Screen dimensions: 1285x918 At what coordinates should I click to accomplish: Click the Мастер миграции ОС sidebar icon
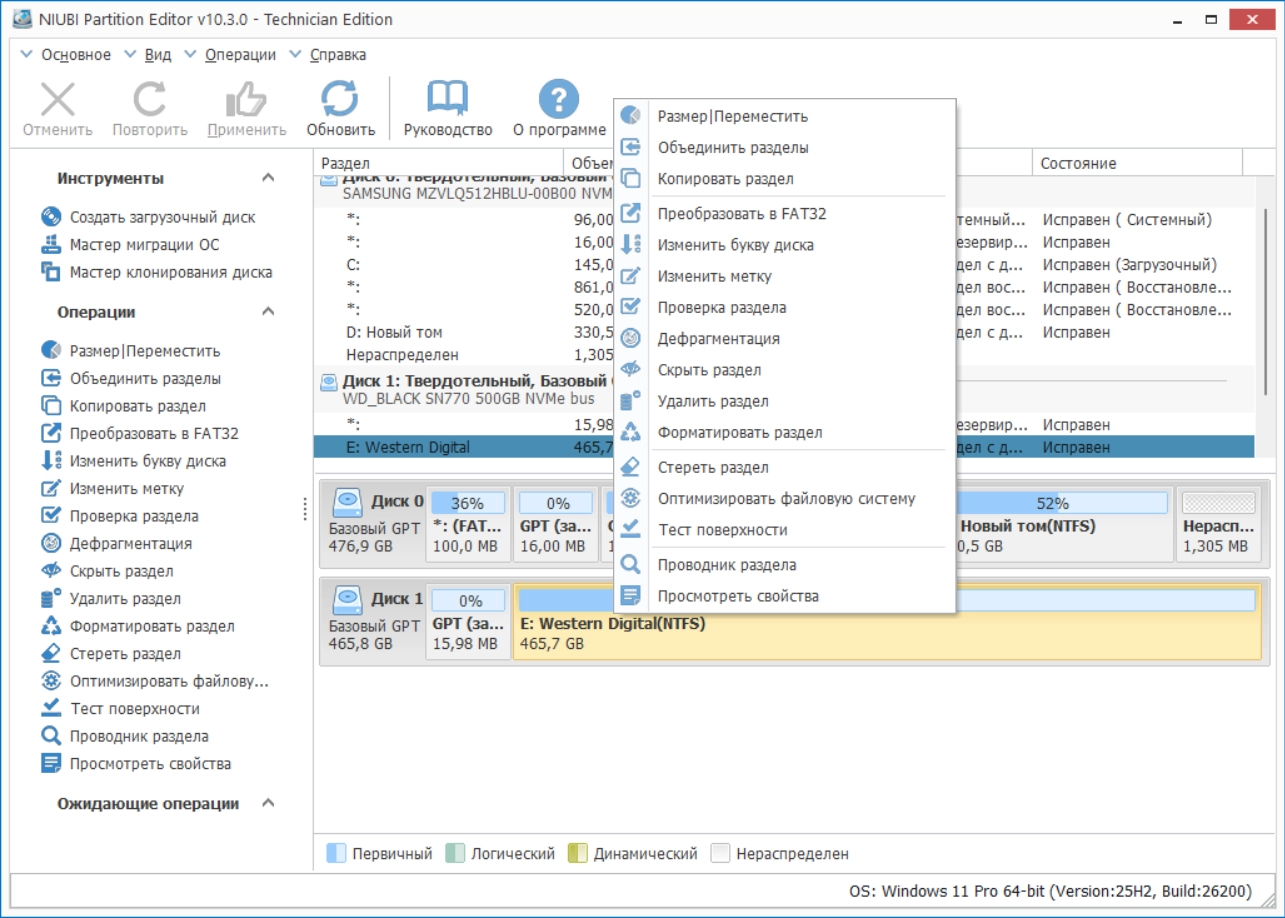click(51, 245)
